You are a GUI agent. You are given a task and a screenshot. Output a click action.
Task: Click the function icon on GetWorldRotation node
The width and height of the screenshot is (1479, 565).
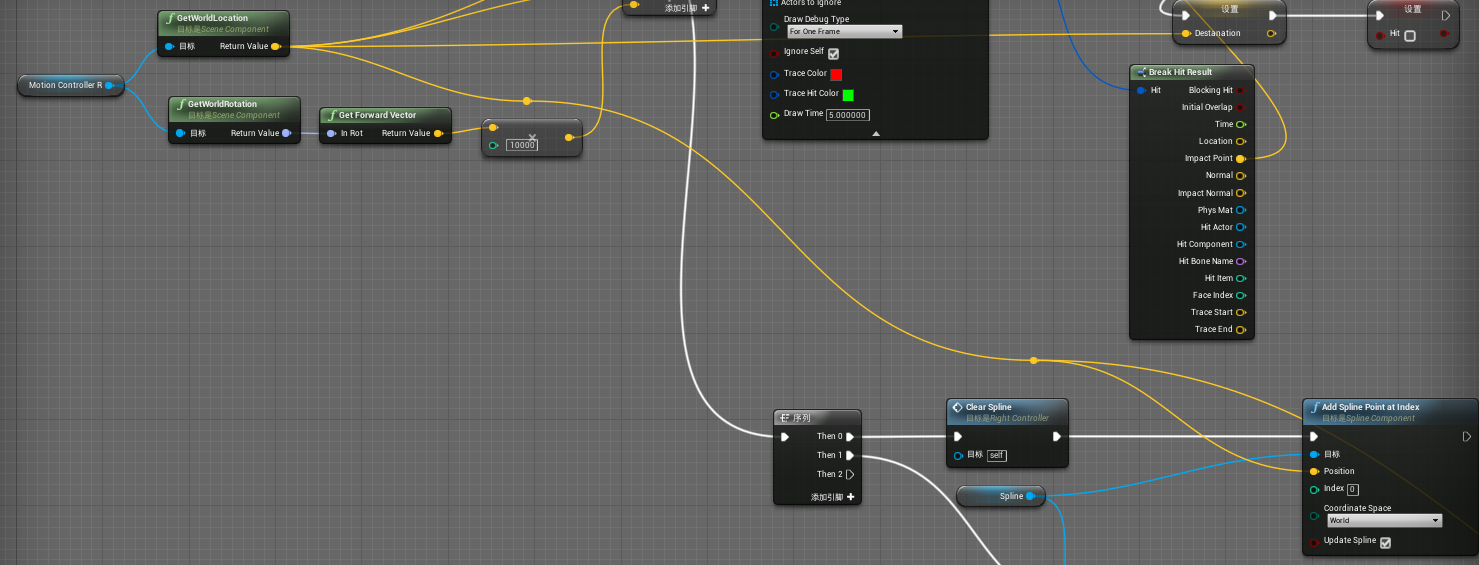[179, 104]
